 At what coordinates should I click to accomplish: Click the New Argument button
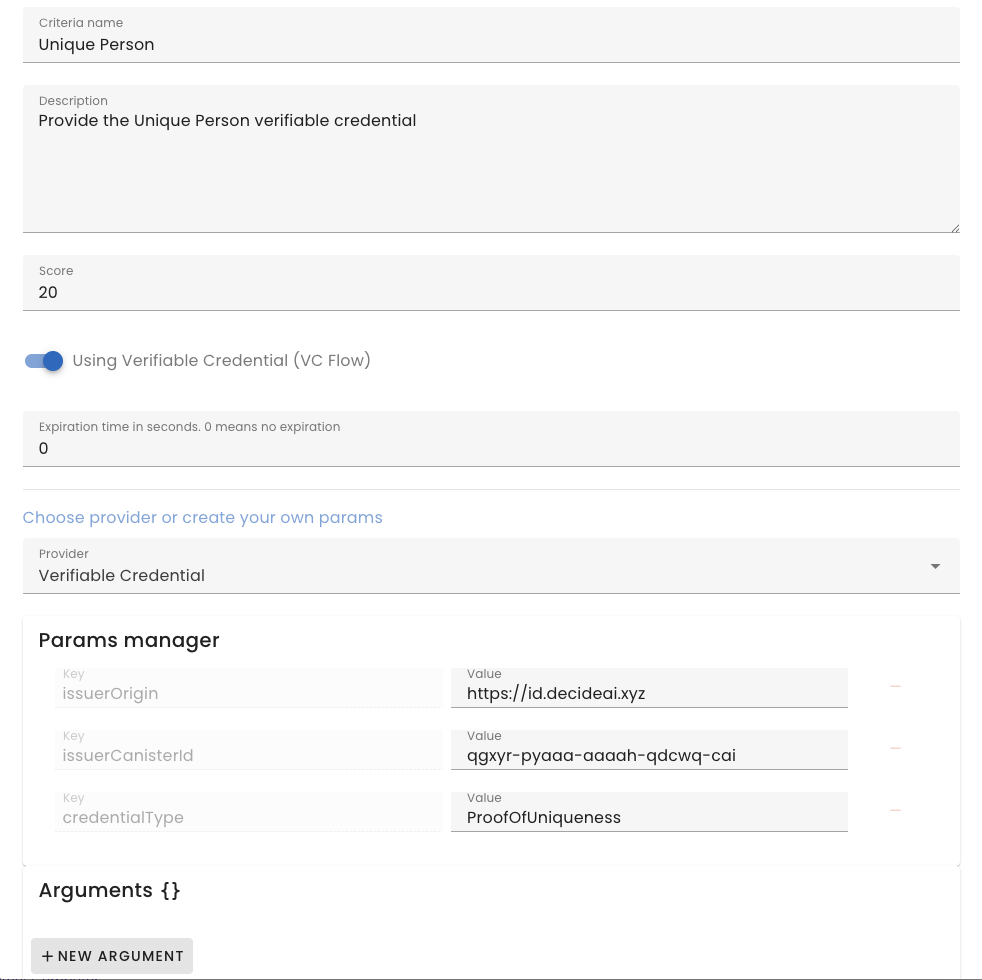coord(112,956)
